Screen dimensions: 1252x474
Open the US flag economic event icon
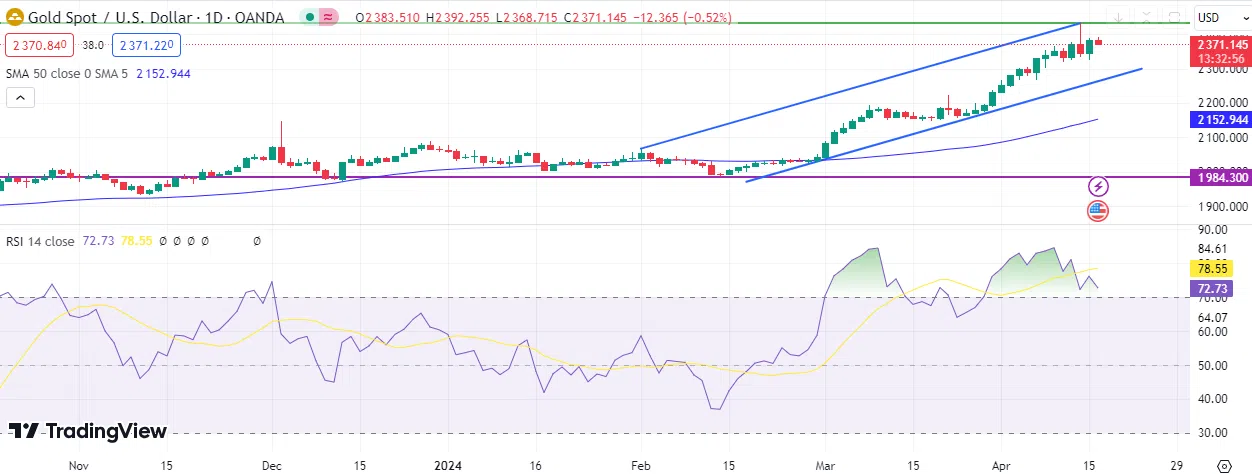click(1098, 211)
